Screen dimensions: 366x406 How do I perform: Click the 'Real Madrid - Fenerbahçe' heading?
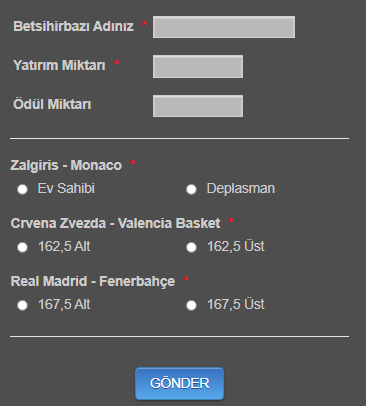[x=93, y=281]
